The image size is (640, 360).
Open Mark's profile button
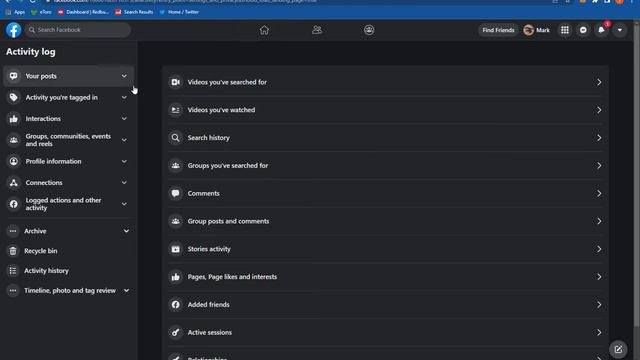pos(537,30)
